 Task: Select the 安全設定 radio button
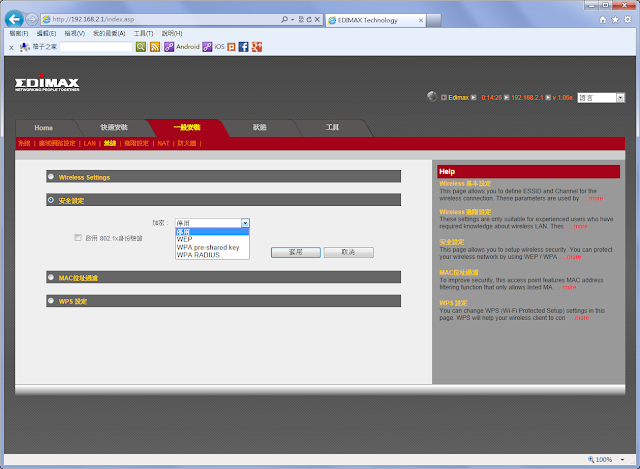(x=51, y=200)
